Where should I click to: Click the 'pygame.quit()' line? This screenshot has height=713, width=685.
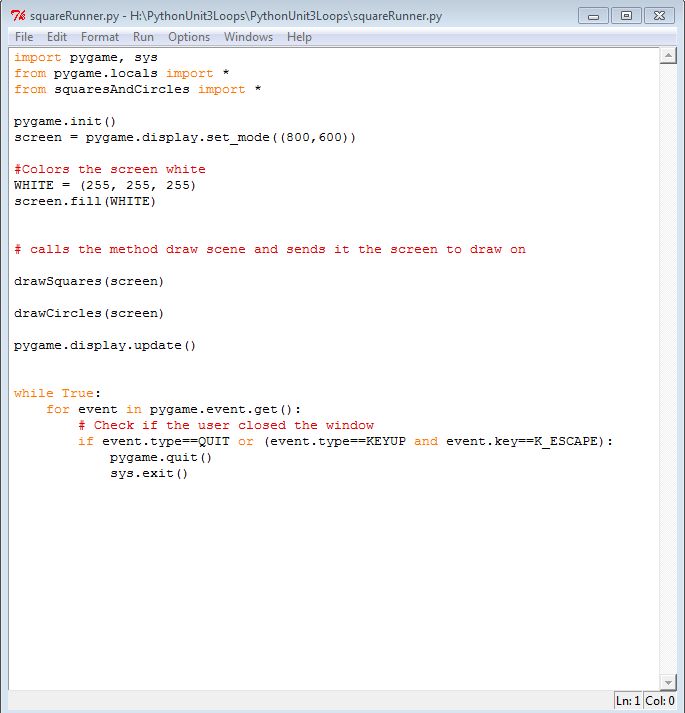[x=161, y=457]
